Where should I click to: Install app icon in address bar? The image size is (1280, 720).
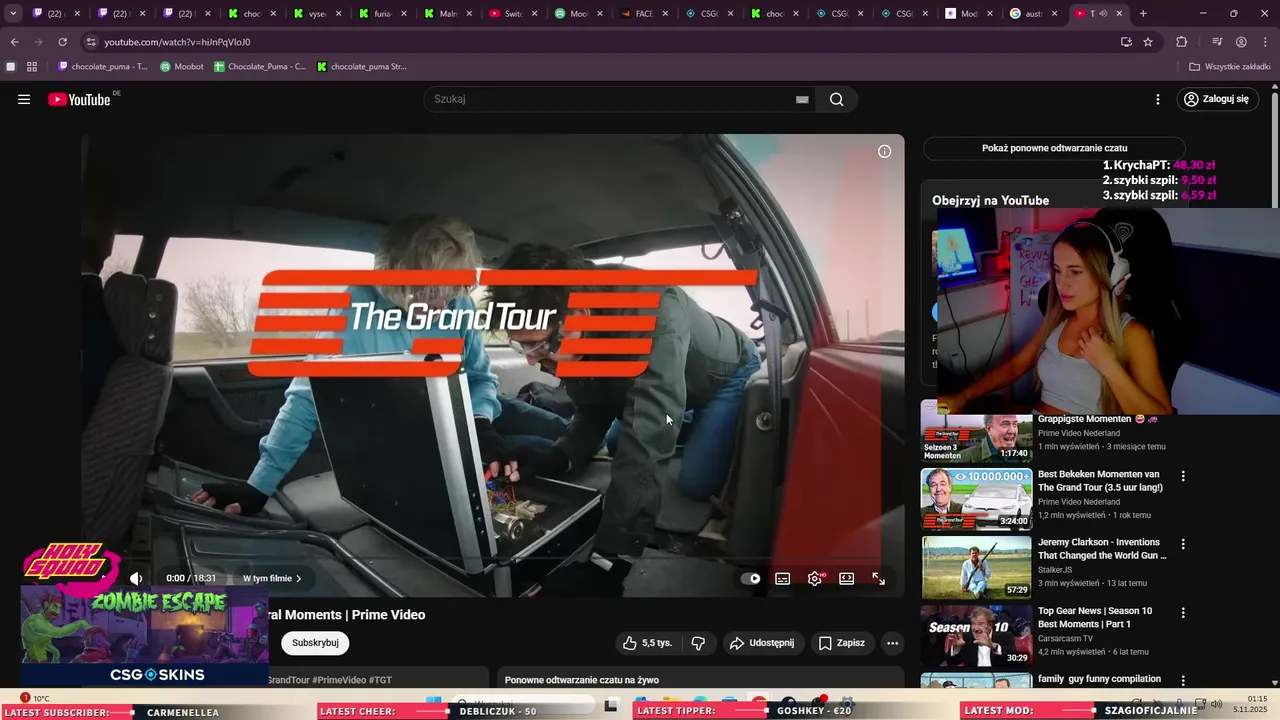pos(1126,42)
